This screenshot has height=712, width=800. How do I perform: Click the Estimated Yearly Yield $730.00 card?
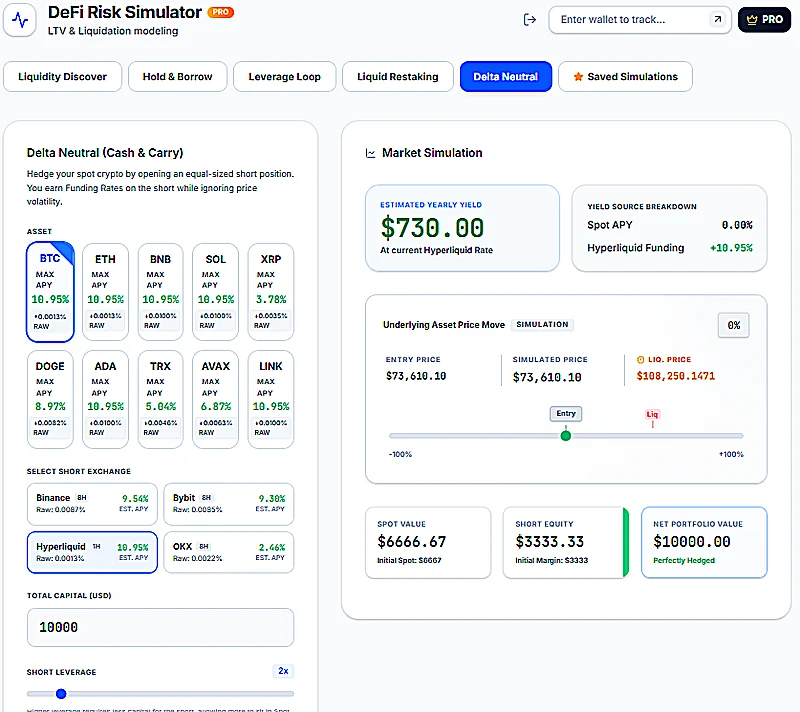[x=462, y=228]
